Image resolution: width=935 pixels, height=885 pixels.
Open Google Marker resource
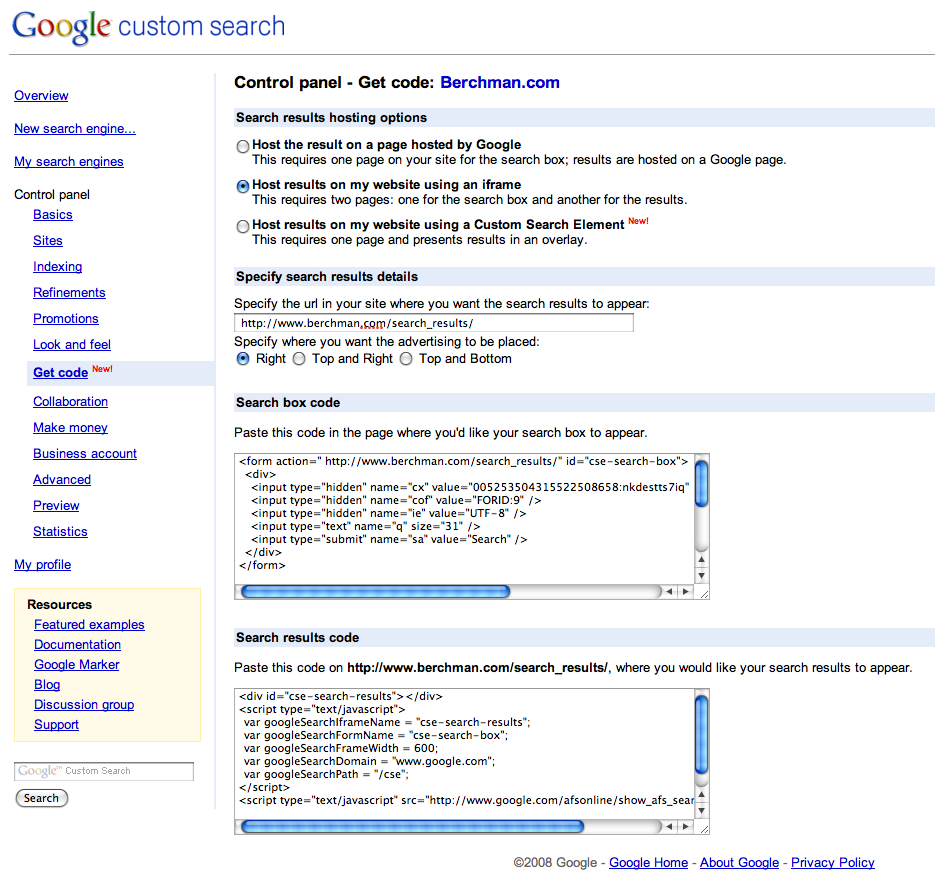pos(76,664)
